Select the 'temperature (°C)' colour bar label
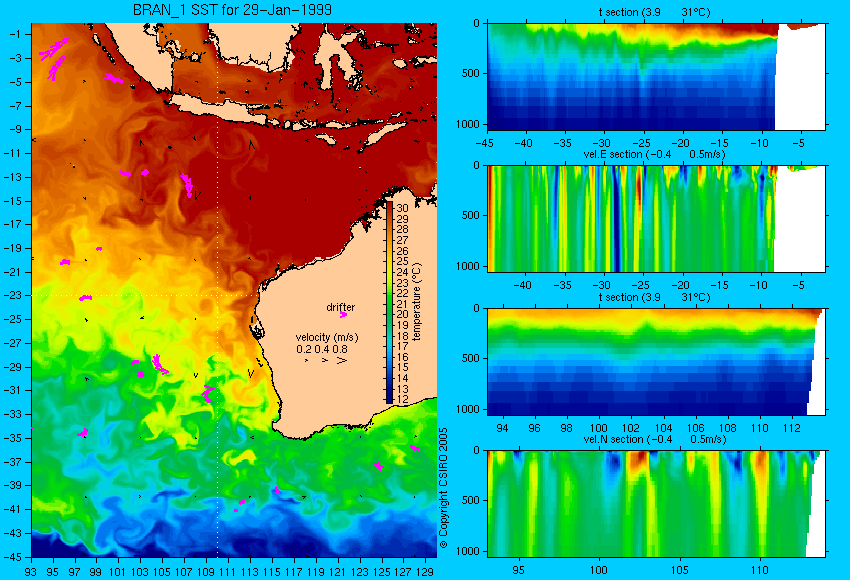 point(416,301)
